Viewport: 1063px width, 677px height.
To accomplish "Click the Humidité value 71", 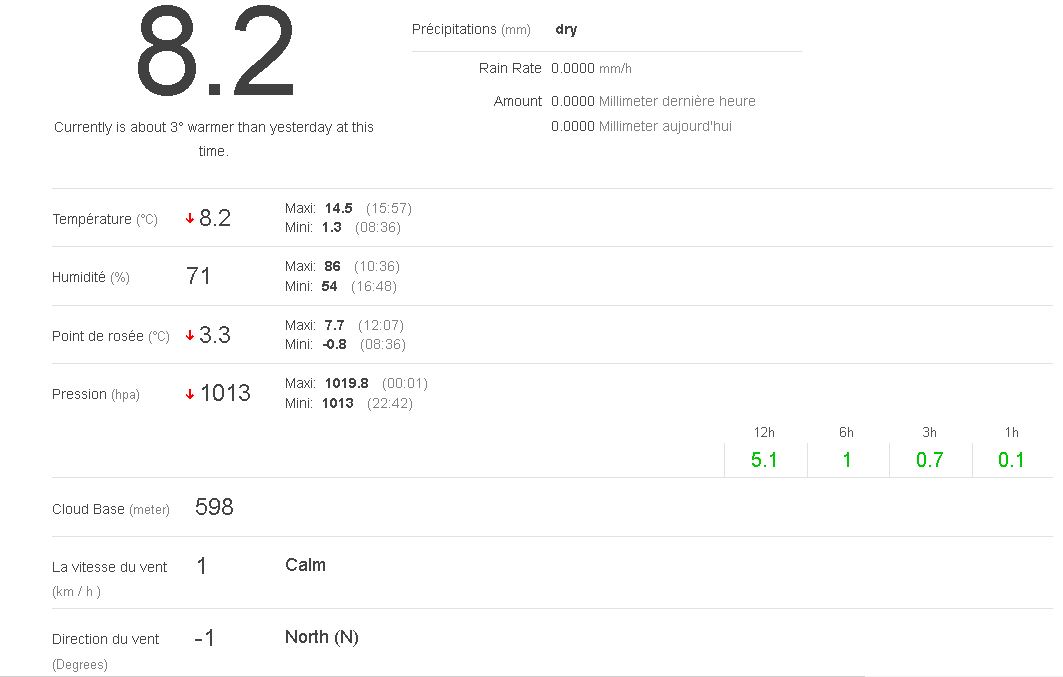I will click(199, 276).
